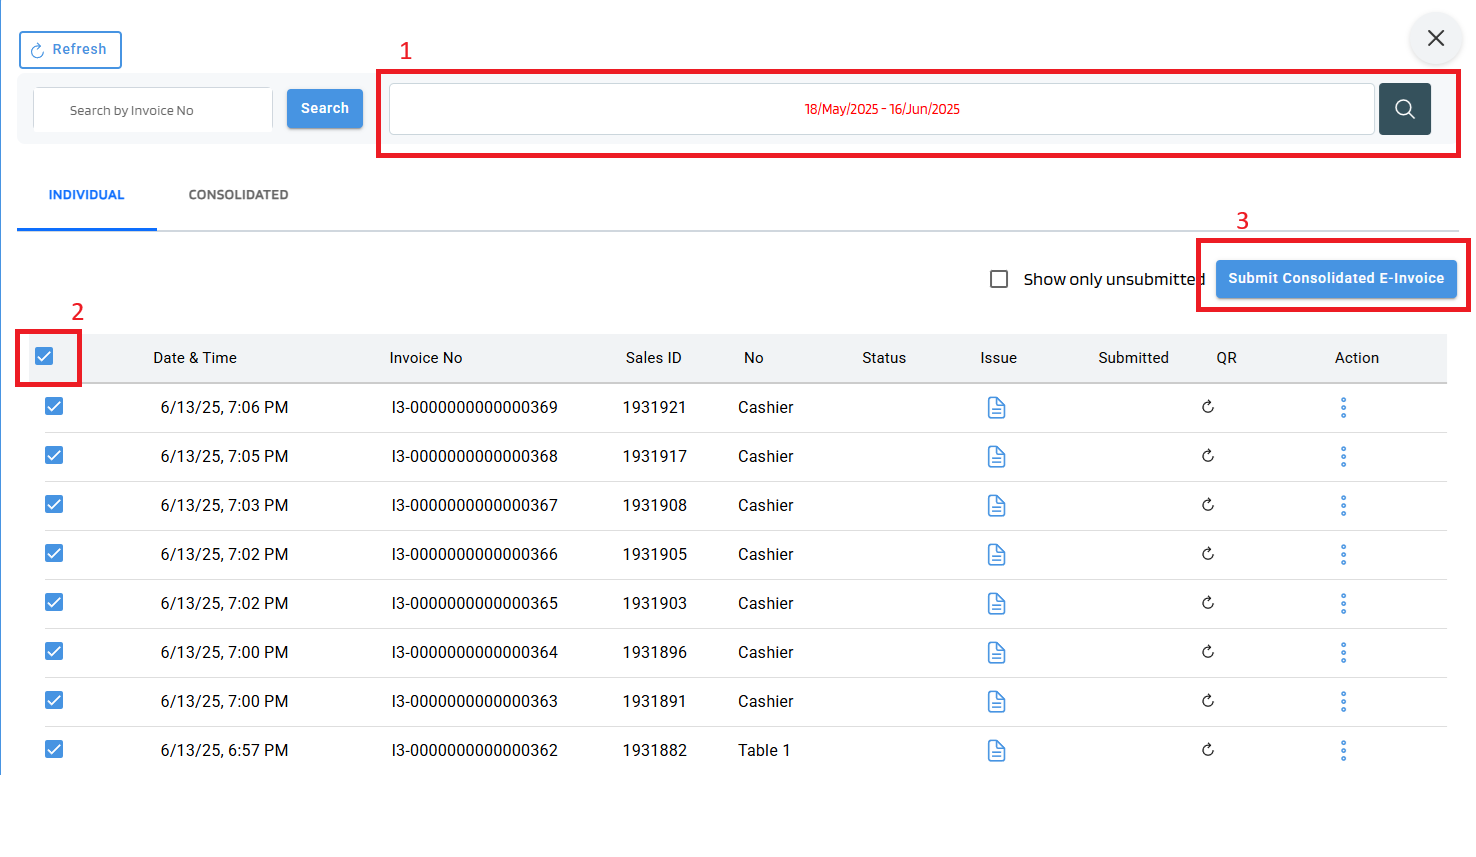Click Sales ID 1931891
Screen dimensions: 1476x857
point(655,701)
